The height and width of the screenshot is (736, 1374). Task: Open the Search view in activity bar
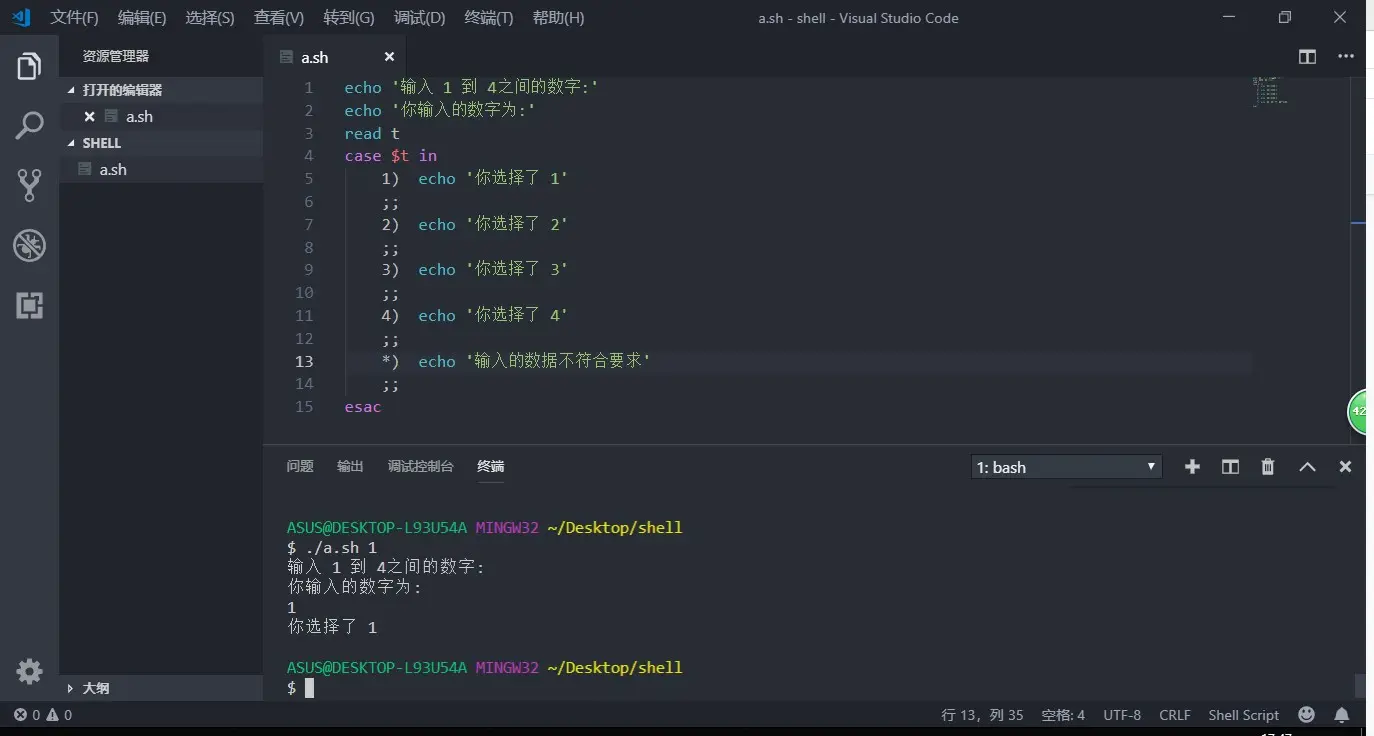click(x=29, y=126)
